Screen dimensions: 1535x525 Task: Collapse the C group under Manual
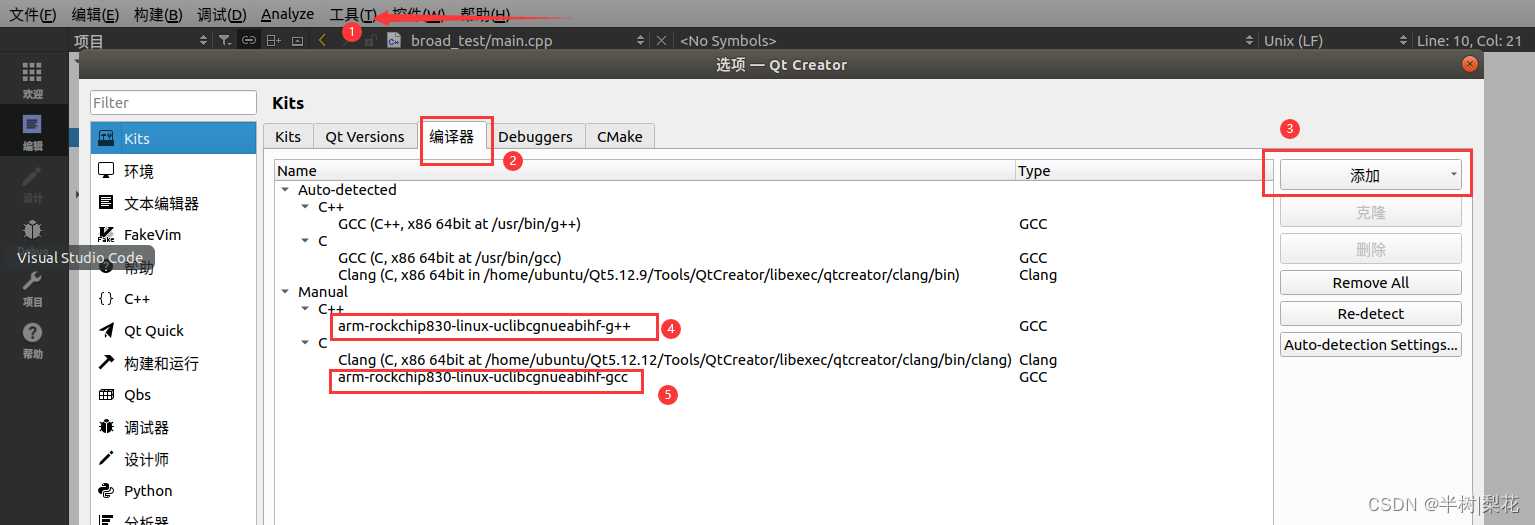306,343
